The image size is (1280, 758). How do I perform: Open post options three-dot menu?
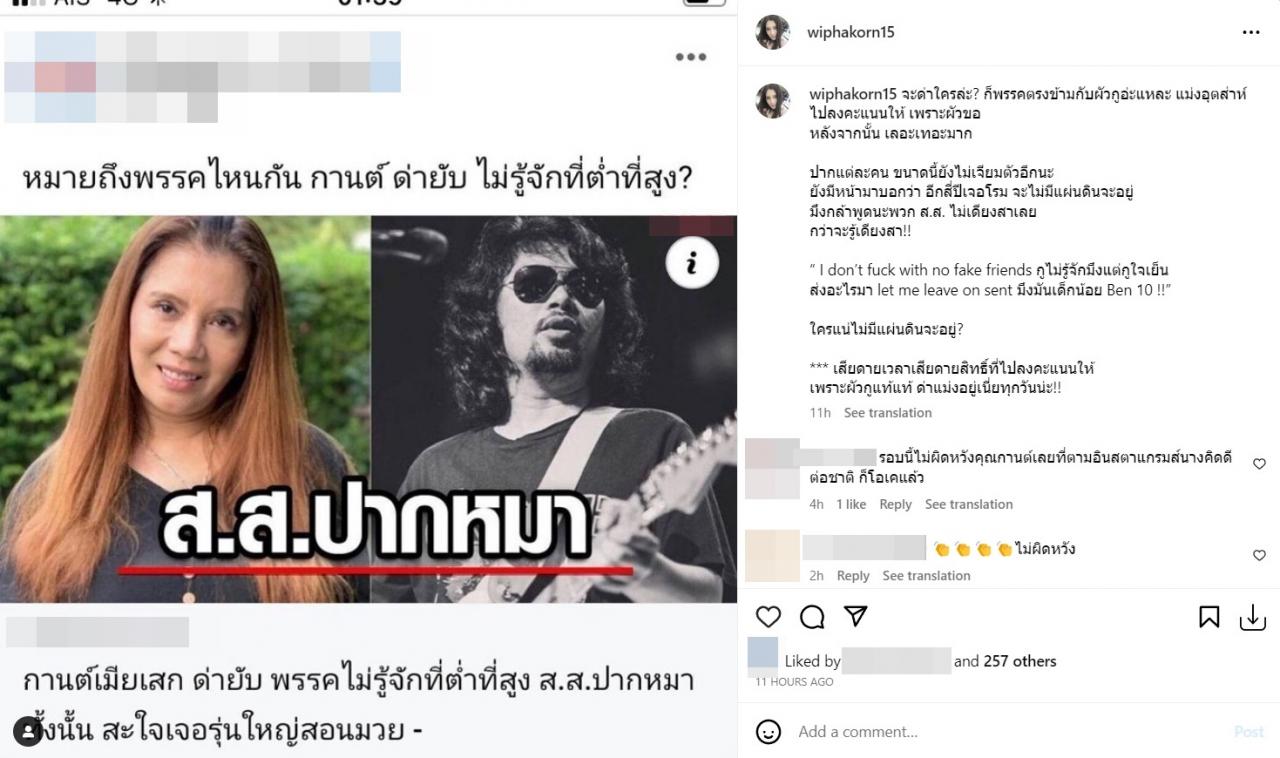[1251, 32]
